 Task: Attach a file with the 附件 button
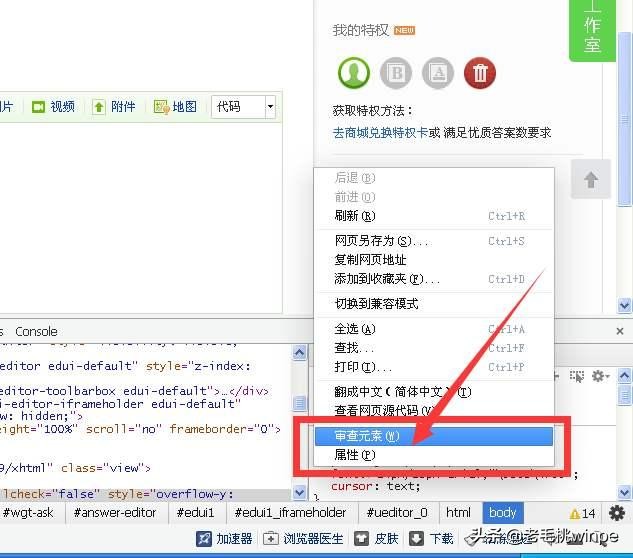tap(114, 107)
